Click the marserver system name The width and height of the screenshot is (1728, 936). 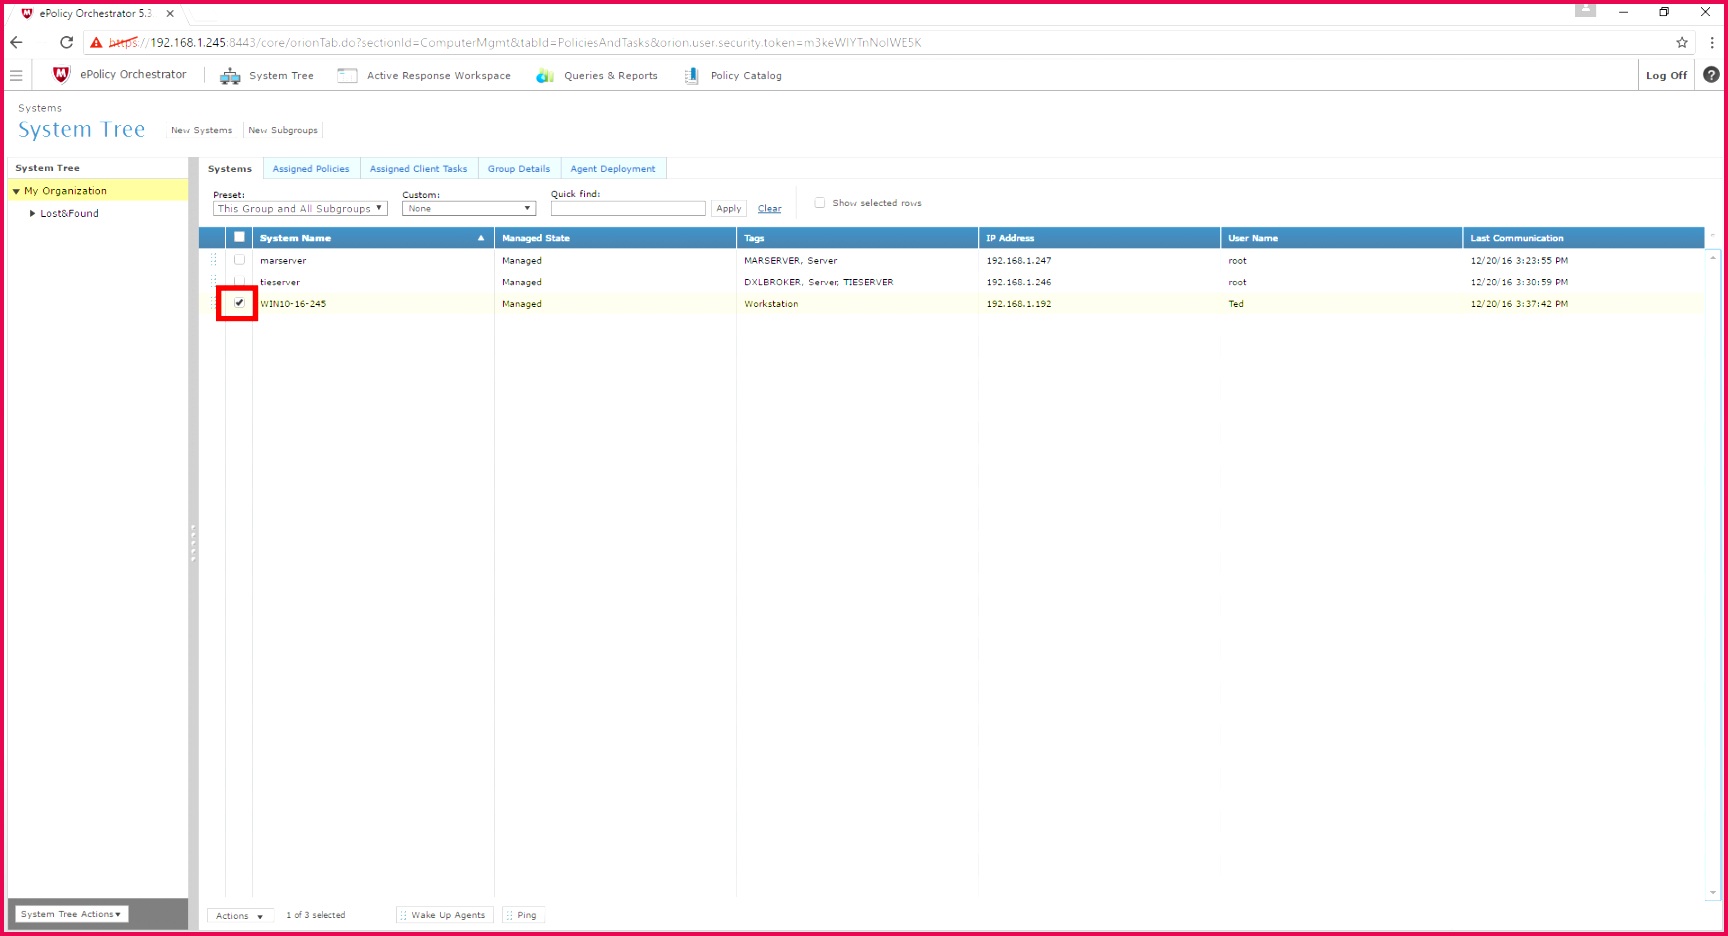coord(283,261)
